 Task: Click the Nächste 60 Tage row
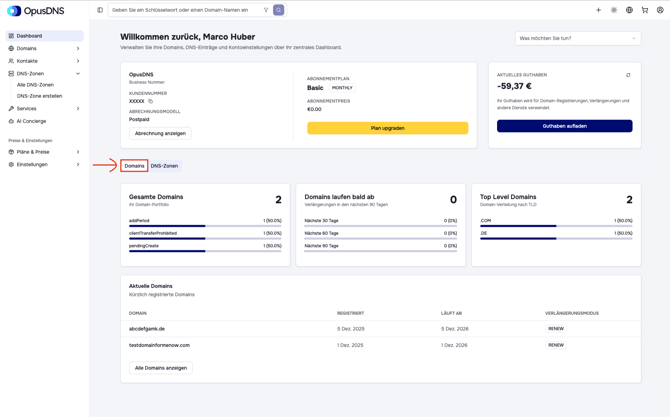tap(380, 233)
